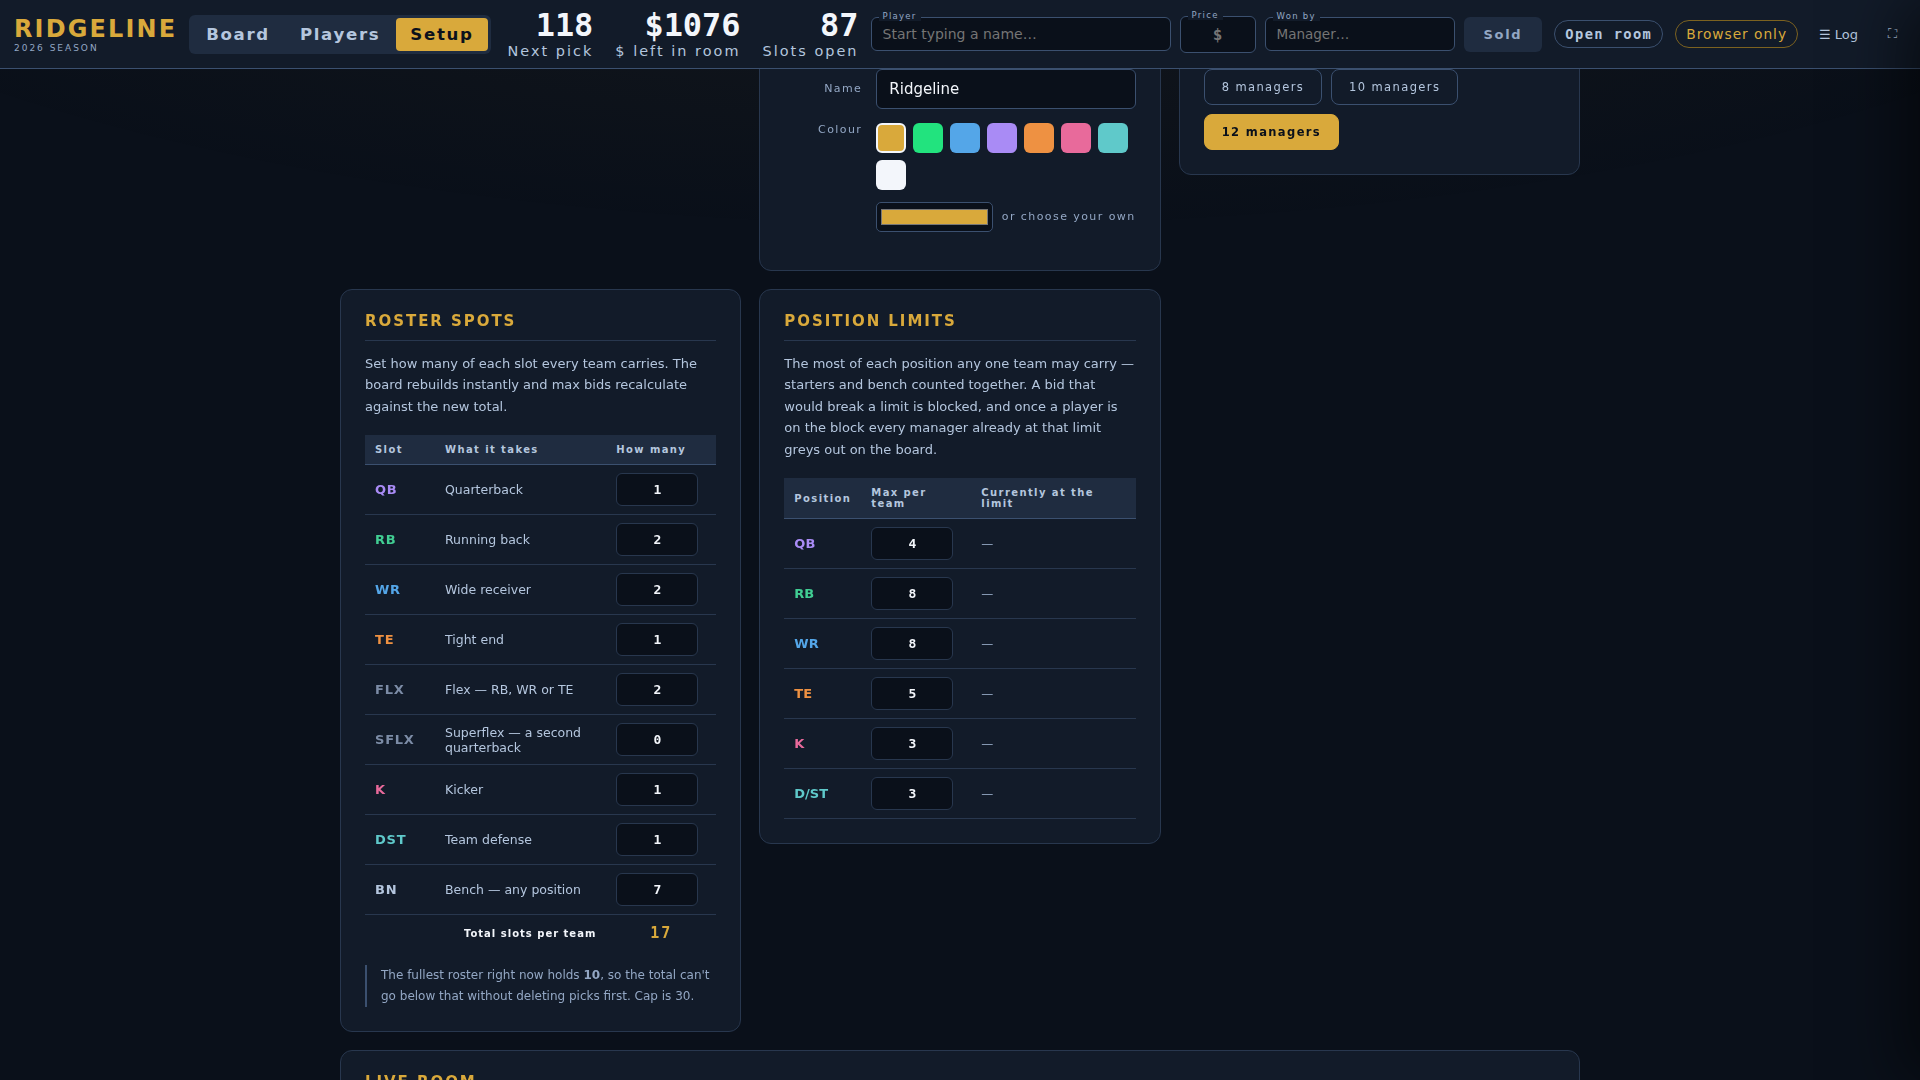Edit QB max per team limit
Image resolution: width=1920 pixels, height=1080 pixels.
pos(912,544)
